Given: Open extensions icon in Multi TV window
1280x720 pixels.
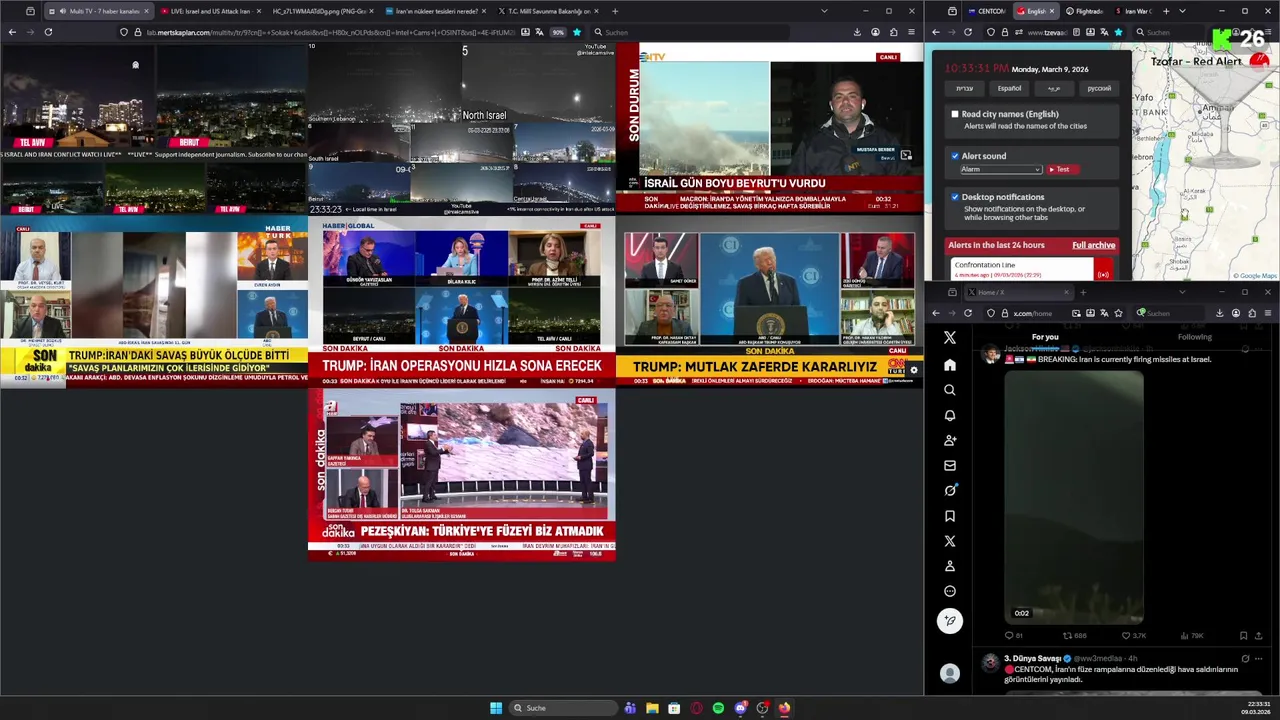Looking at the screenshot, I should 893,32.
